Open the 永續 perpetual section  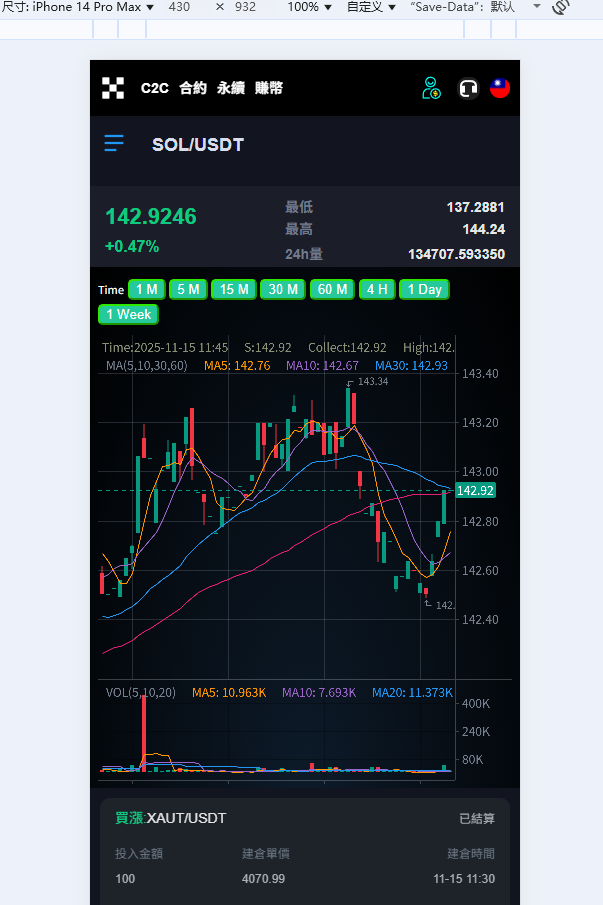pyautogui.click(x=231, y=88)
